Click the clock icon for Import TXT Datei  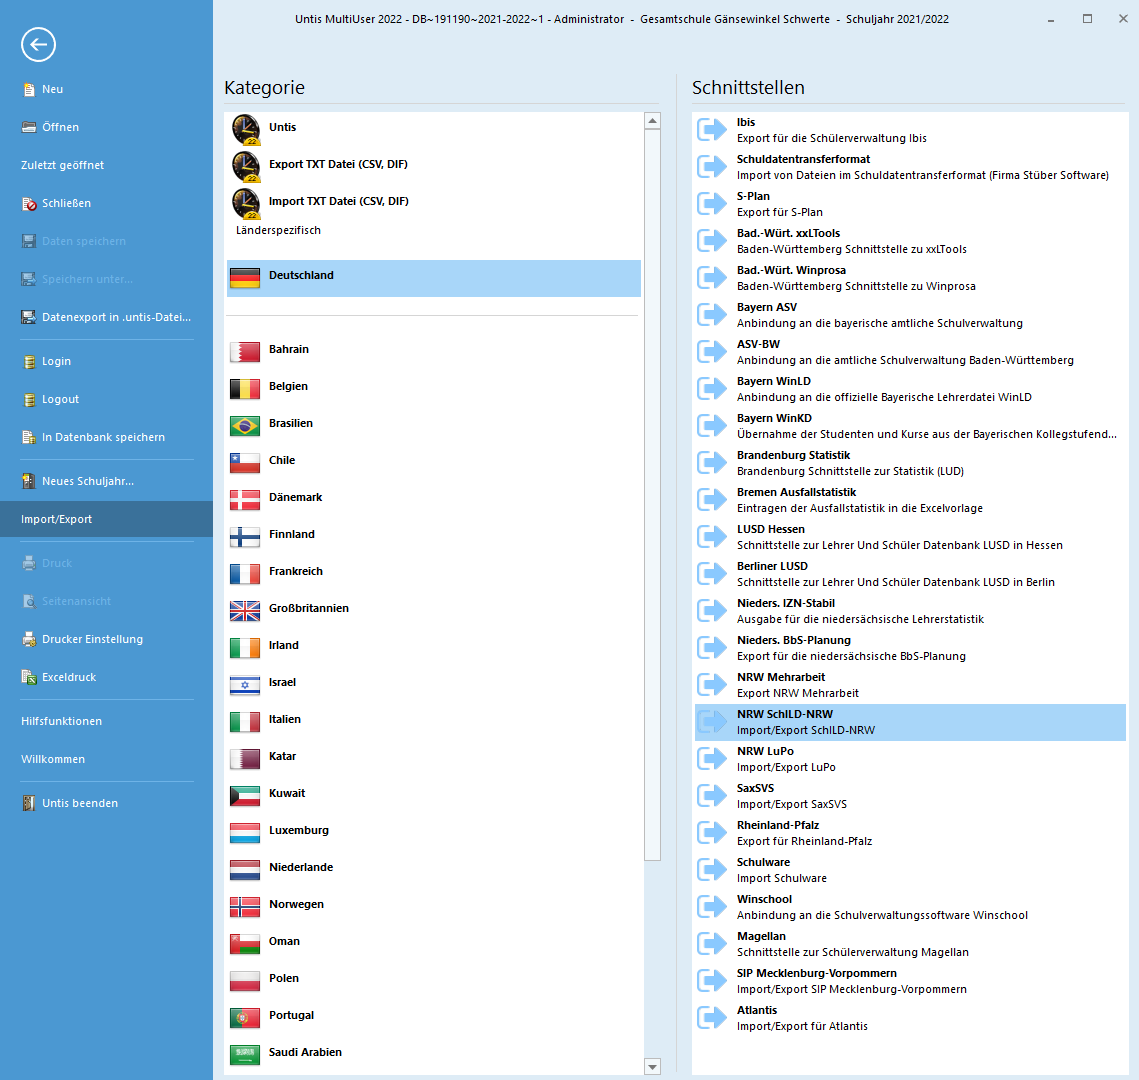[246, 203]
